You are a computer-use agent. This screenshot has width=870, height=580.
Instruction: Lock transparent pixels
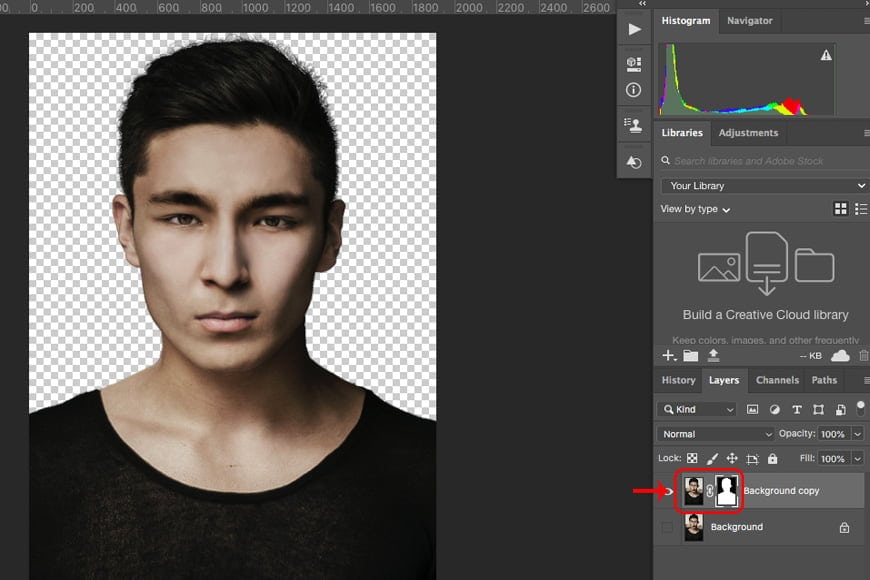[x=692, y=458]
